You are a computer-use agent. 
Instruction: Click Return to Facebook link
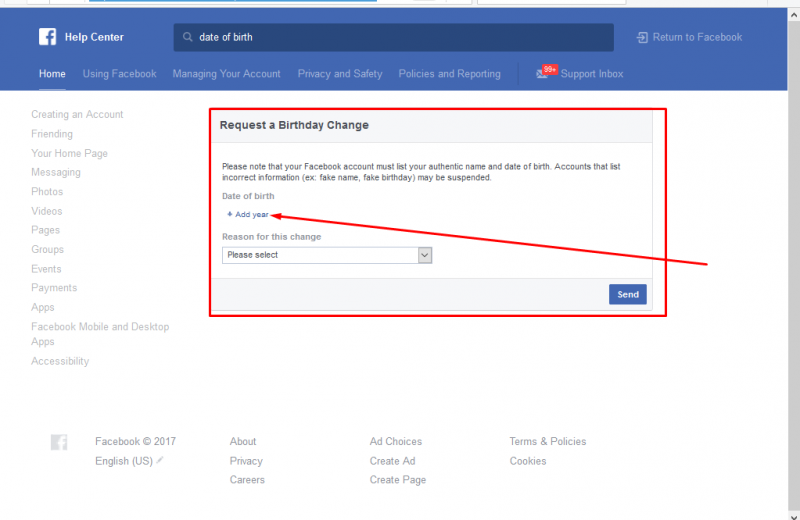point(697,37)
